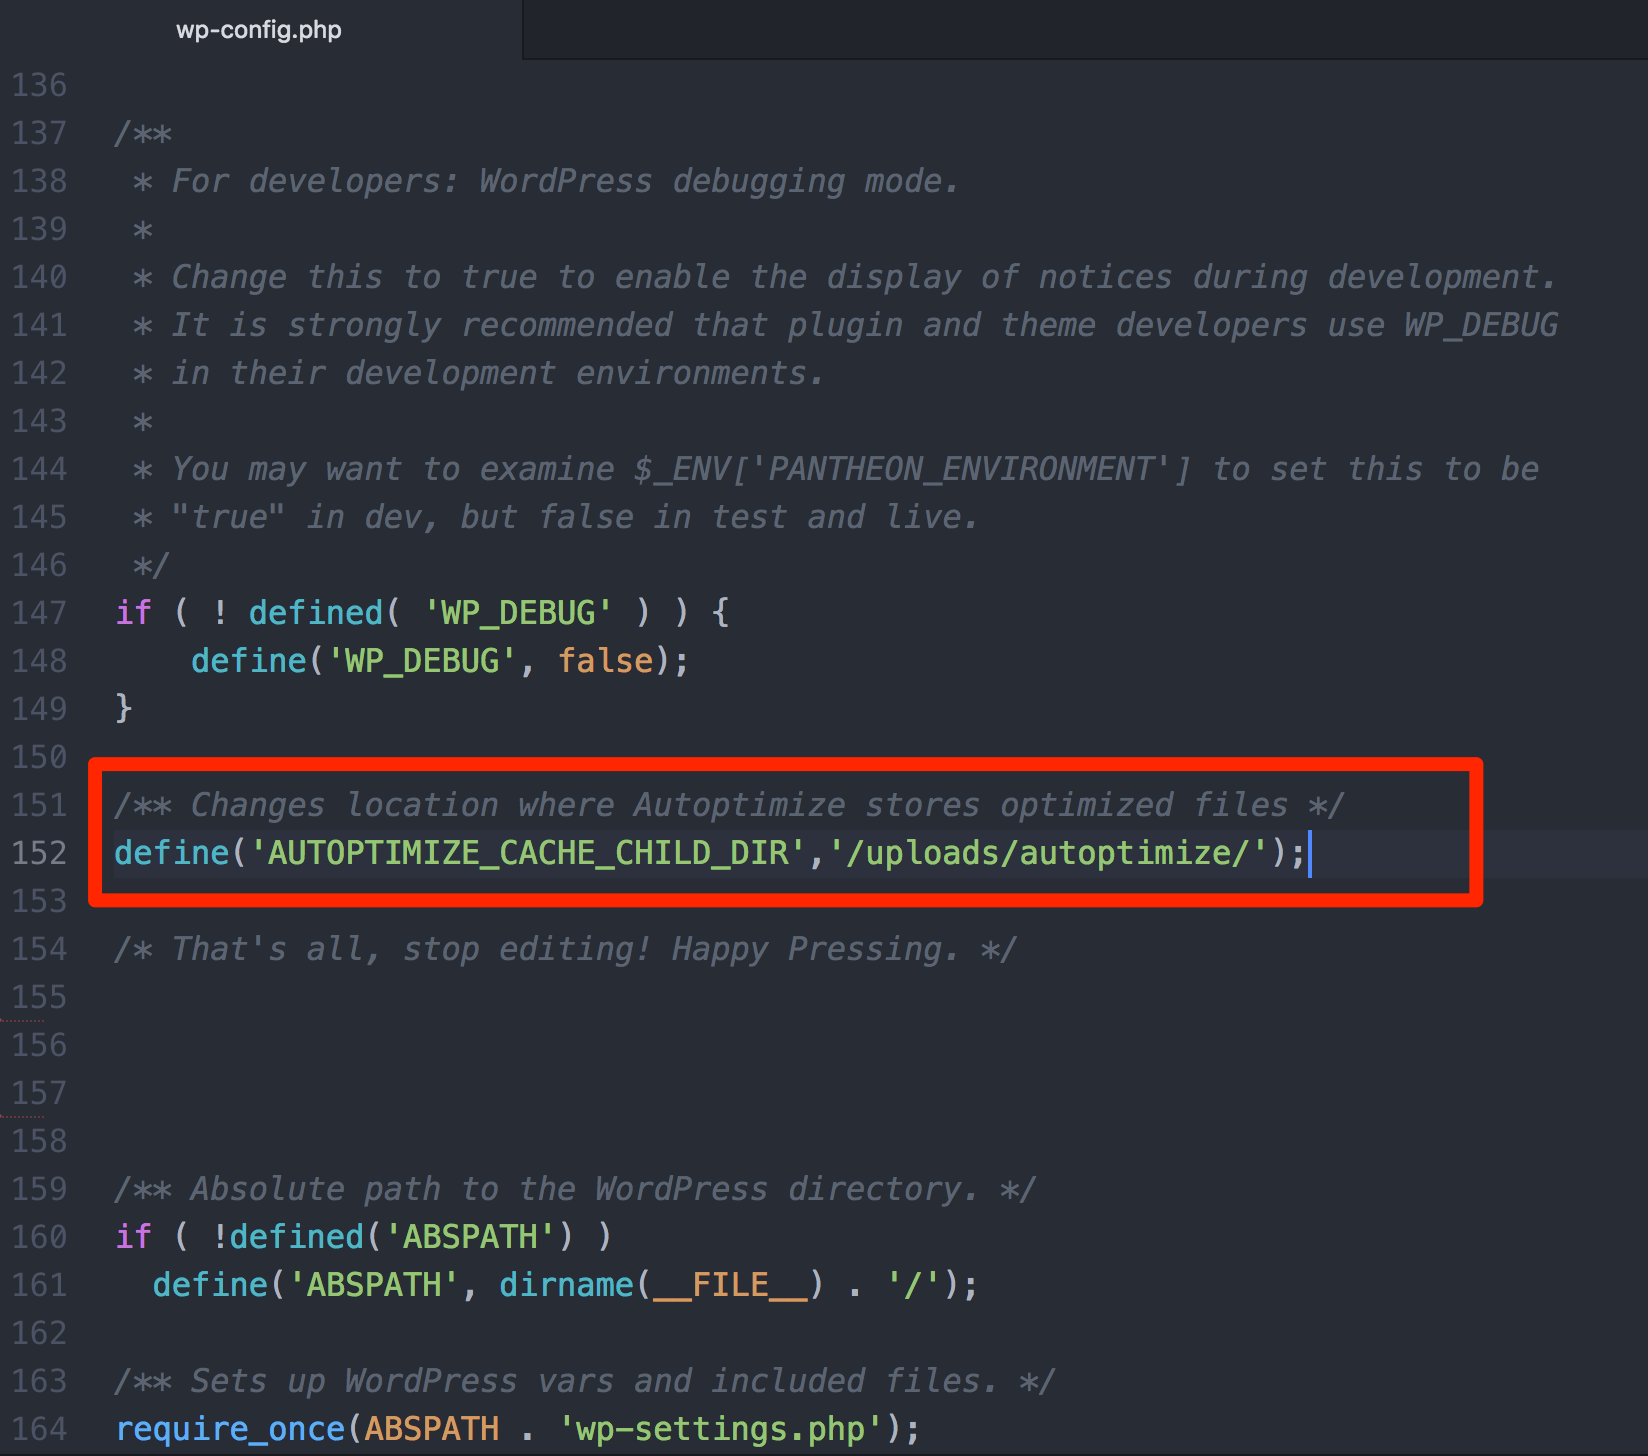The width and height of the screenshot is (1648, 1456).
Task: Switch to the wp-config.php tab
Action: [x=258, y=30]
